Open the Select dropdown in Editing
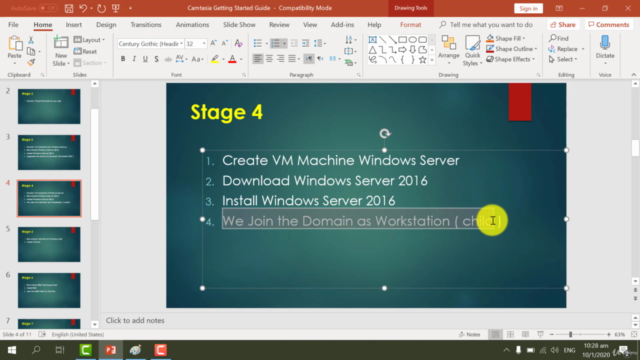The width and height of the screenshot is (640, 360). click(x=563, y=59)
